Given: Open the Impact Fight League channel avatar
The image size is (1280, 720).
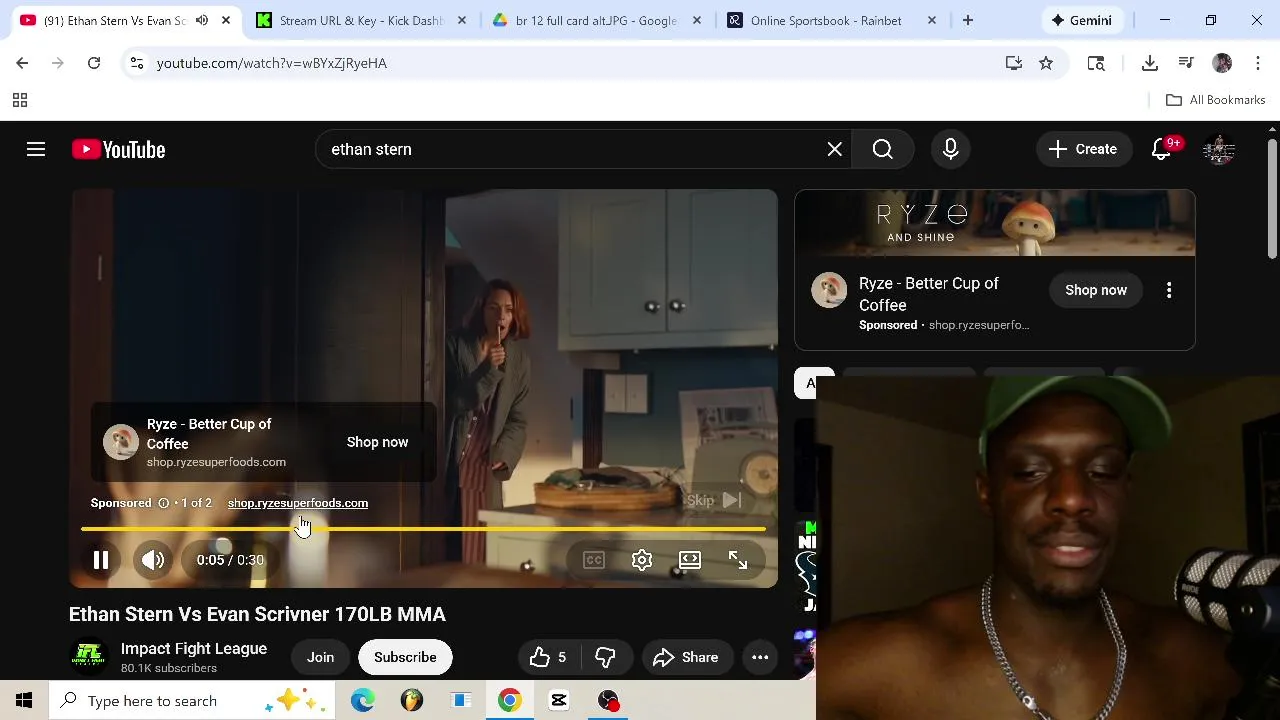Looking at the screenshot, I should 89,657.
